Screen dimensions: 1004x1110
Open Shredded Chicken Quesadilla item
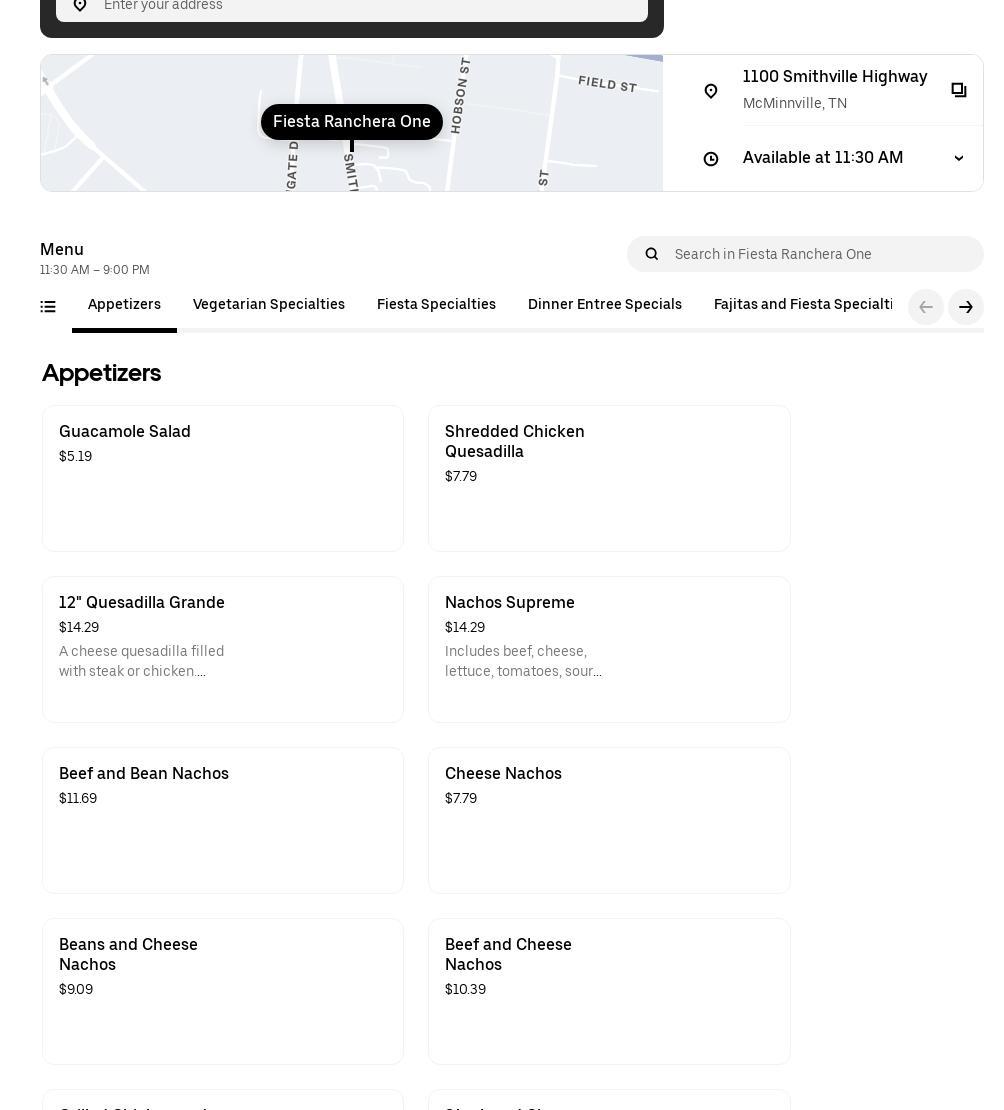point(609,479)
